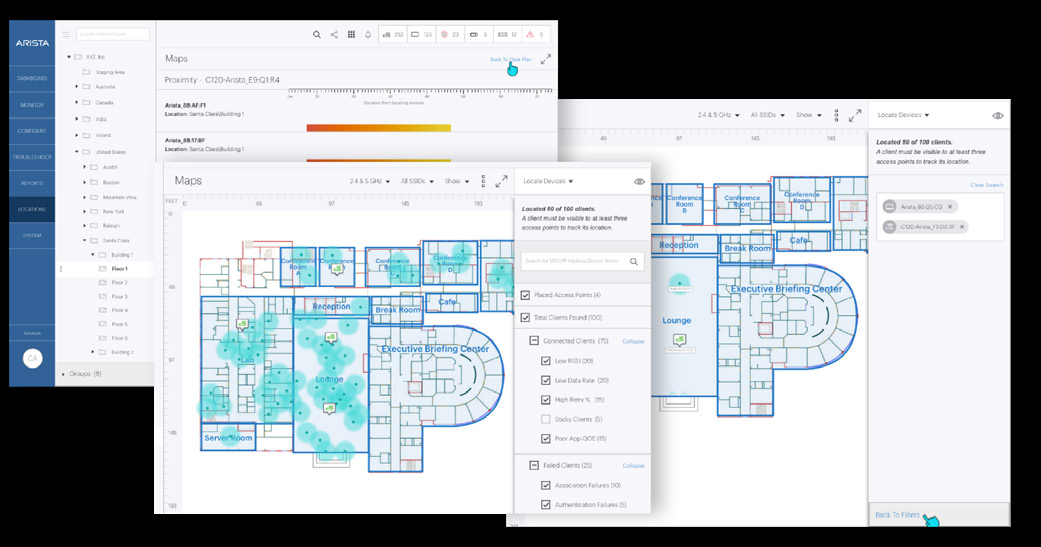Image resolution: width=1041 pixels, height=547 pixels.
Task: Click the fullscreen arrows in right-side map window
Action: tap(855, 115)
